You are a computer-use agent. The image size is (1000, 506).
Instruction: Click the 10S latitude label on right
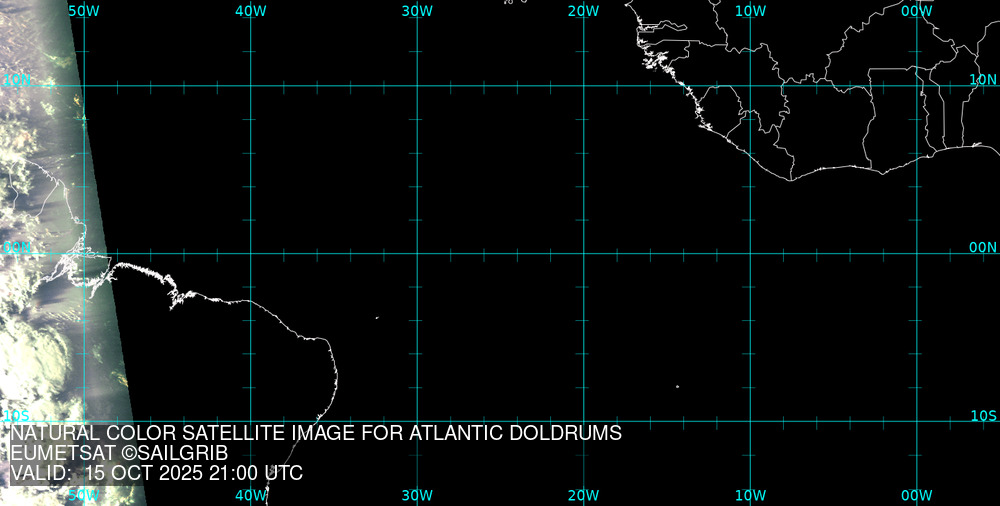(x=983, y=415)
